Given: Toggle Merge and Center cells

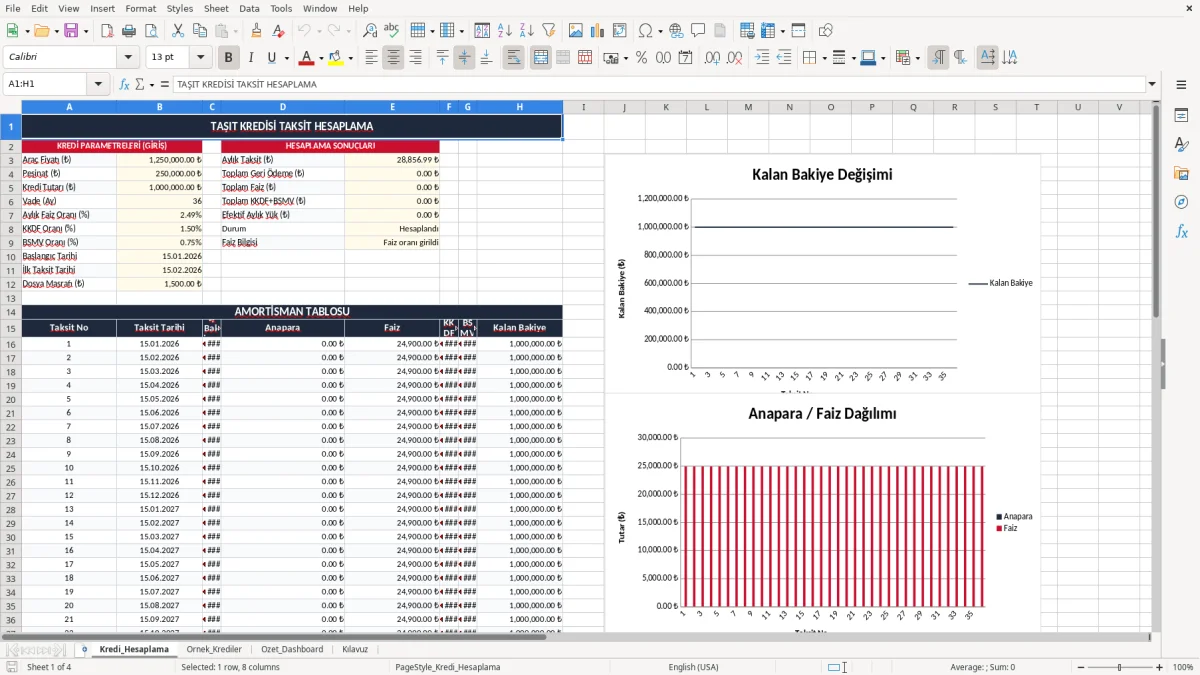Looking at the screenshot, I should [x=541, y=58].
